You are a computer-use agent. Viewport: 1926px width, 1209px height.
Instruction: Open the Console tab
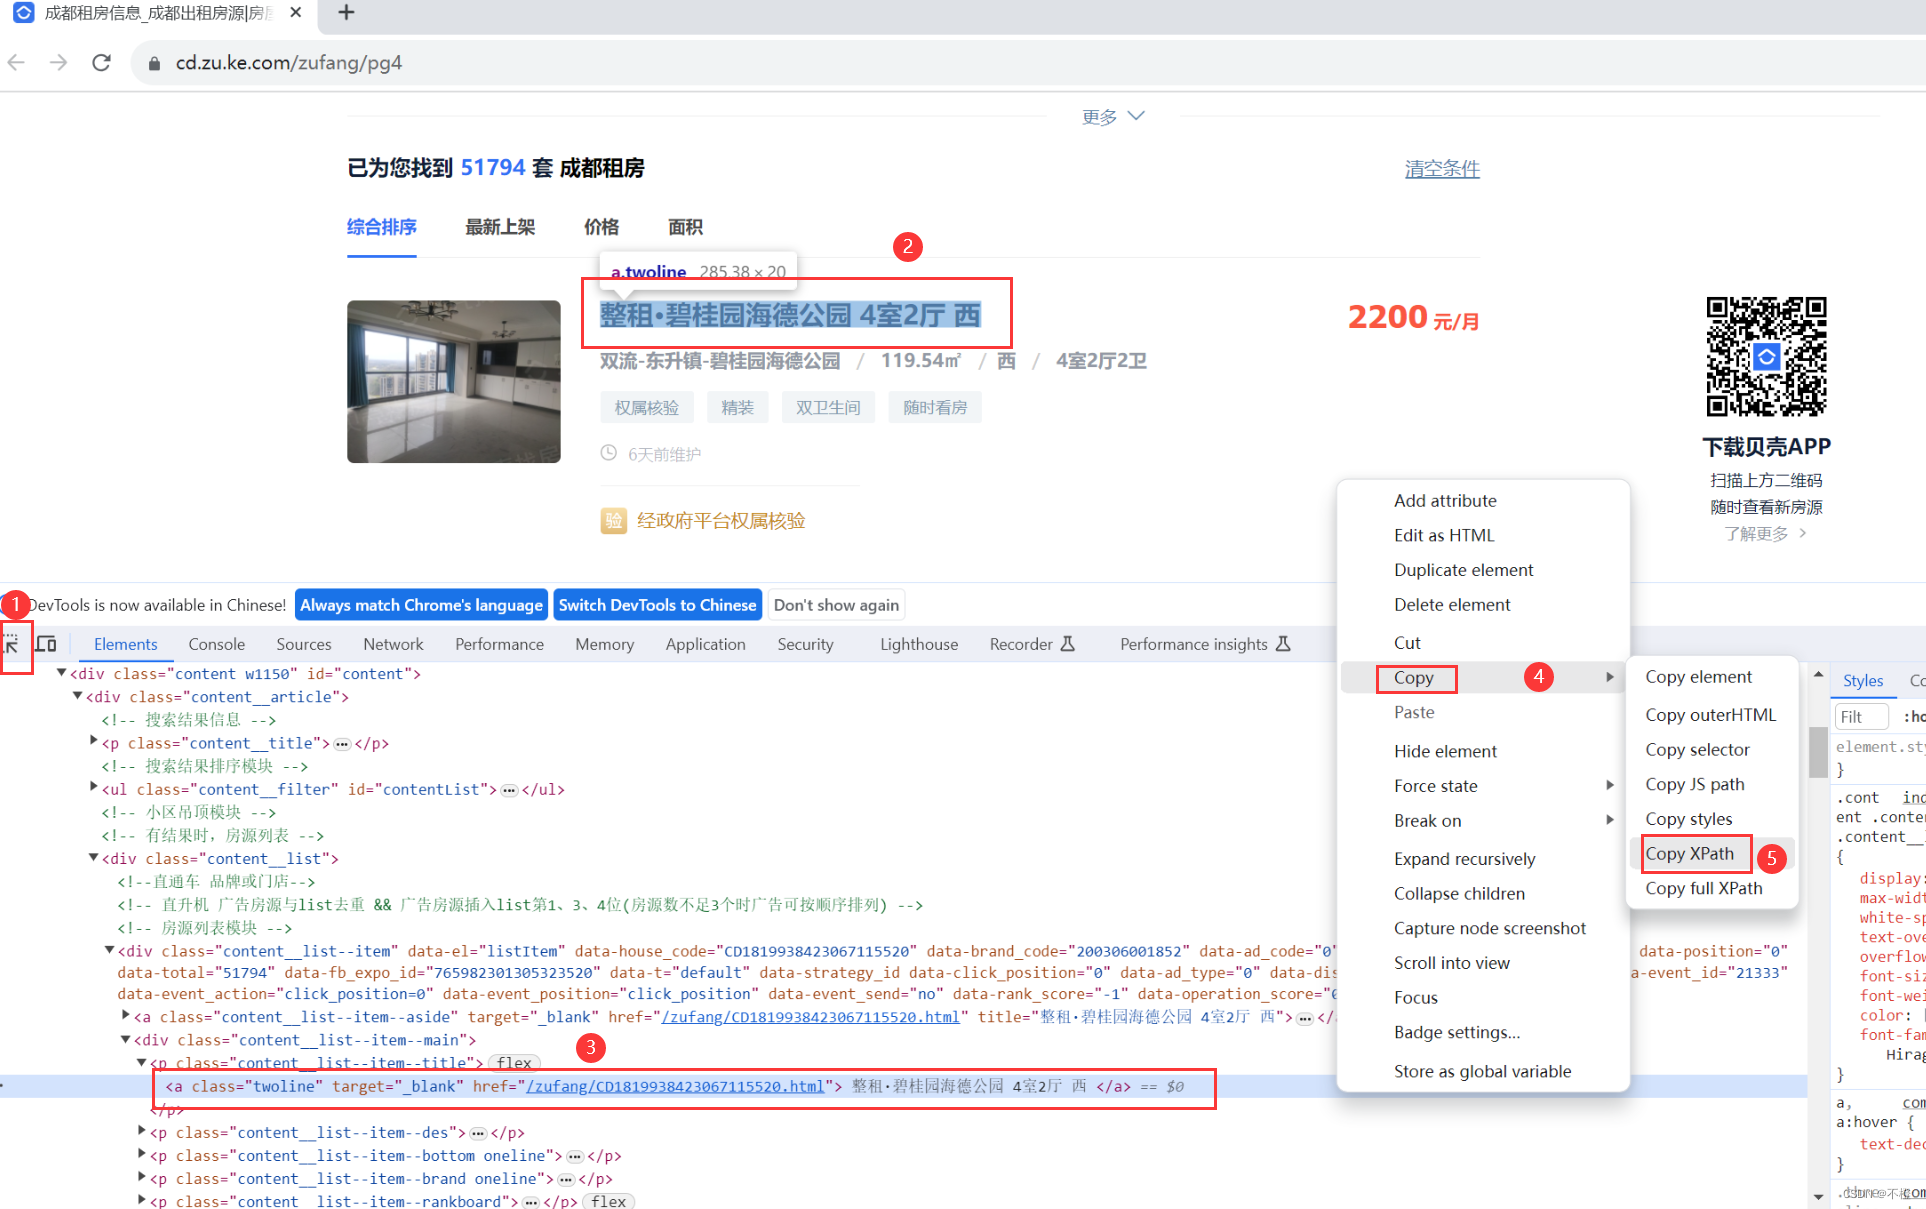[x=216, y=644]
